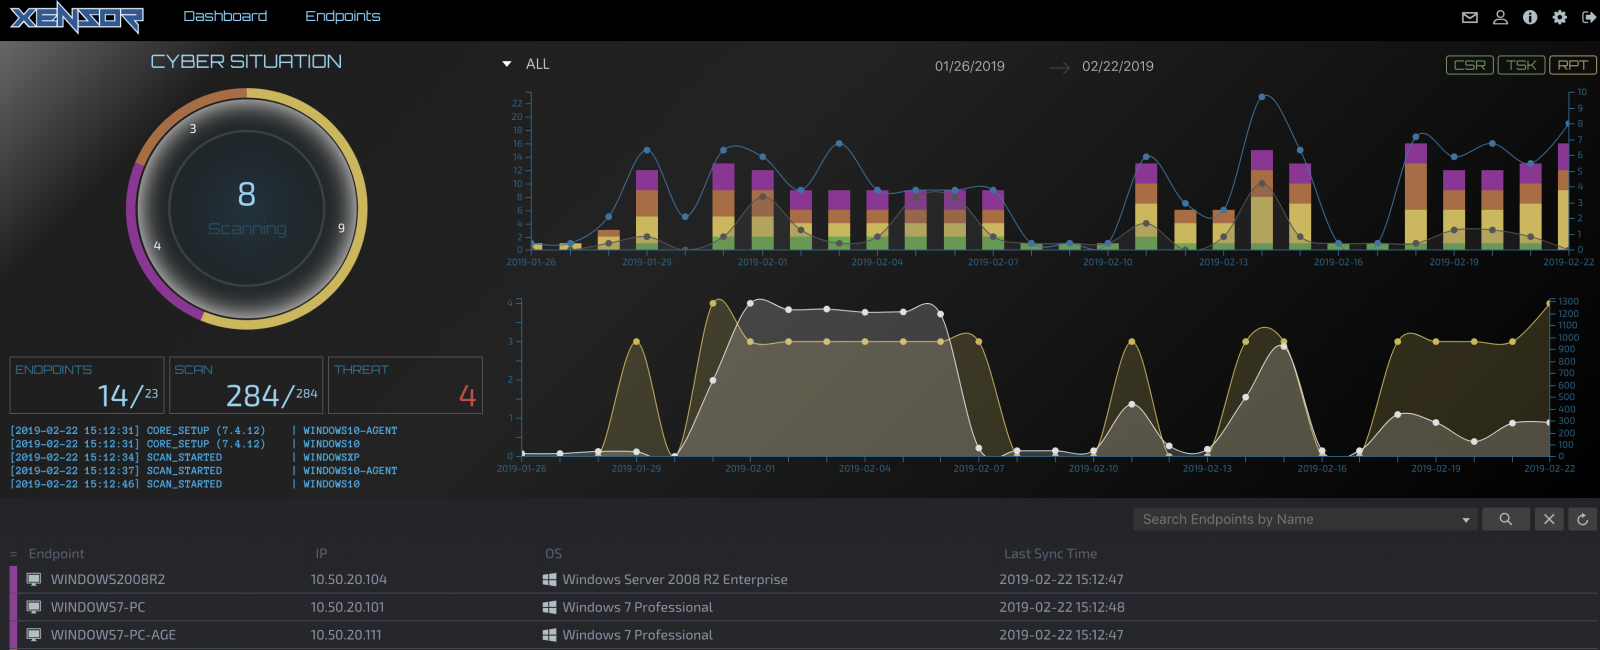The image size is (1600, 650).
Task: Click the Search Endpoints by Name field
Action: (1295, 519)
